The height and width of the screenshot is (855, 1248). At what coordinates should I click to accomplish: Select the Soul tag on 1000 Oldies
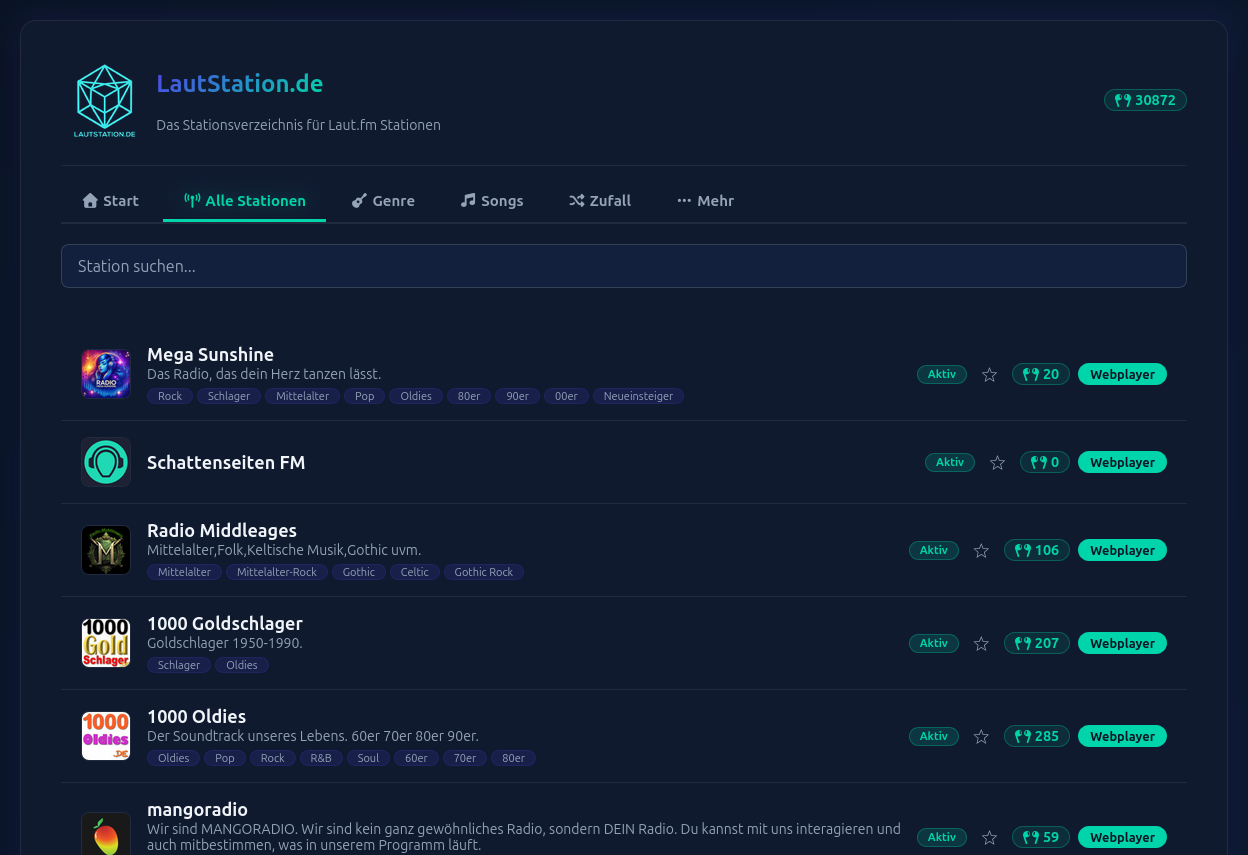coord(369,758)
